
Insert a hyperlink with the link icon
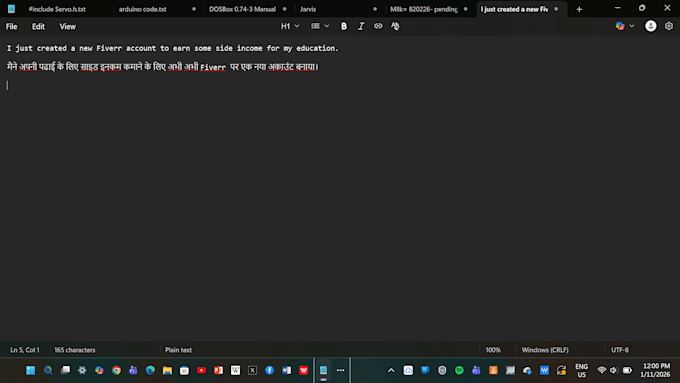[x=378, y=26]
